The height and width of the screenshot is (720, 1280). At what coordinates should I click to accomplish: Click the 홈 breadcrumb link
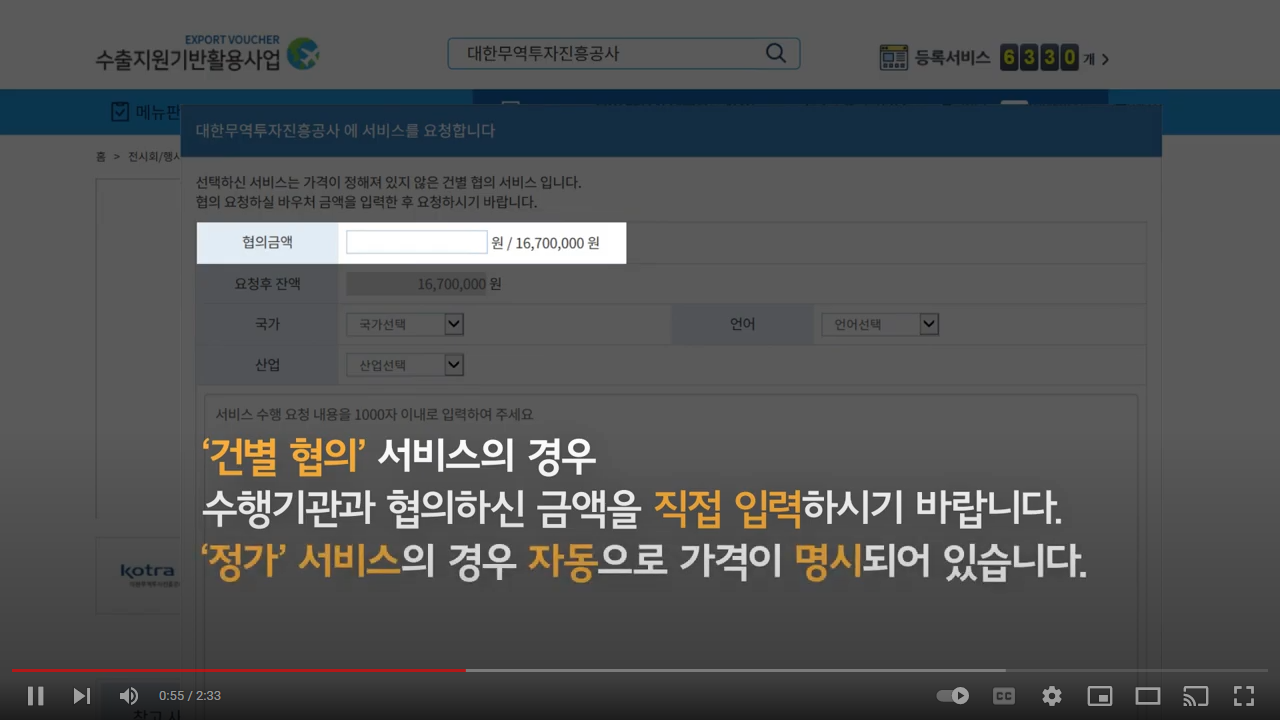click(x=100, y=157)
